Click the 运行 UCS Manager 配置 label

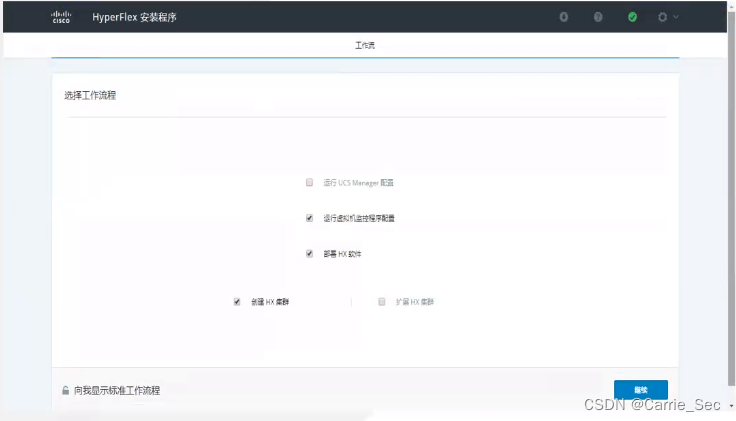pos(359,183)
